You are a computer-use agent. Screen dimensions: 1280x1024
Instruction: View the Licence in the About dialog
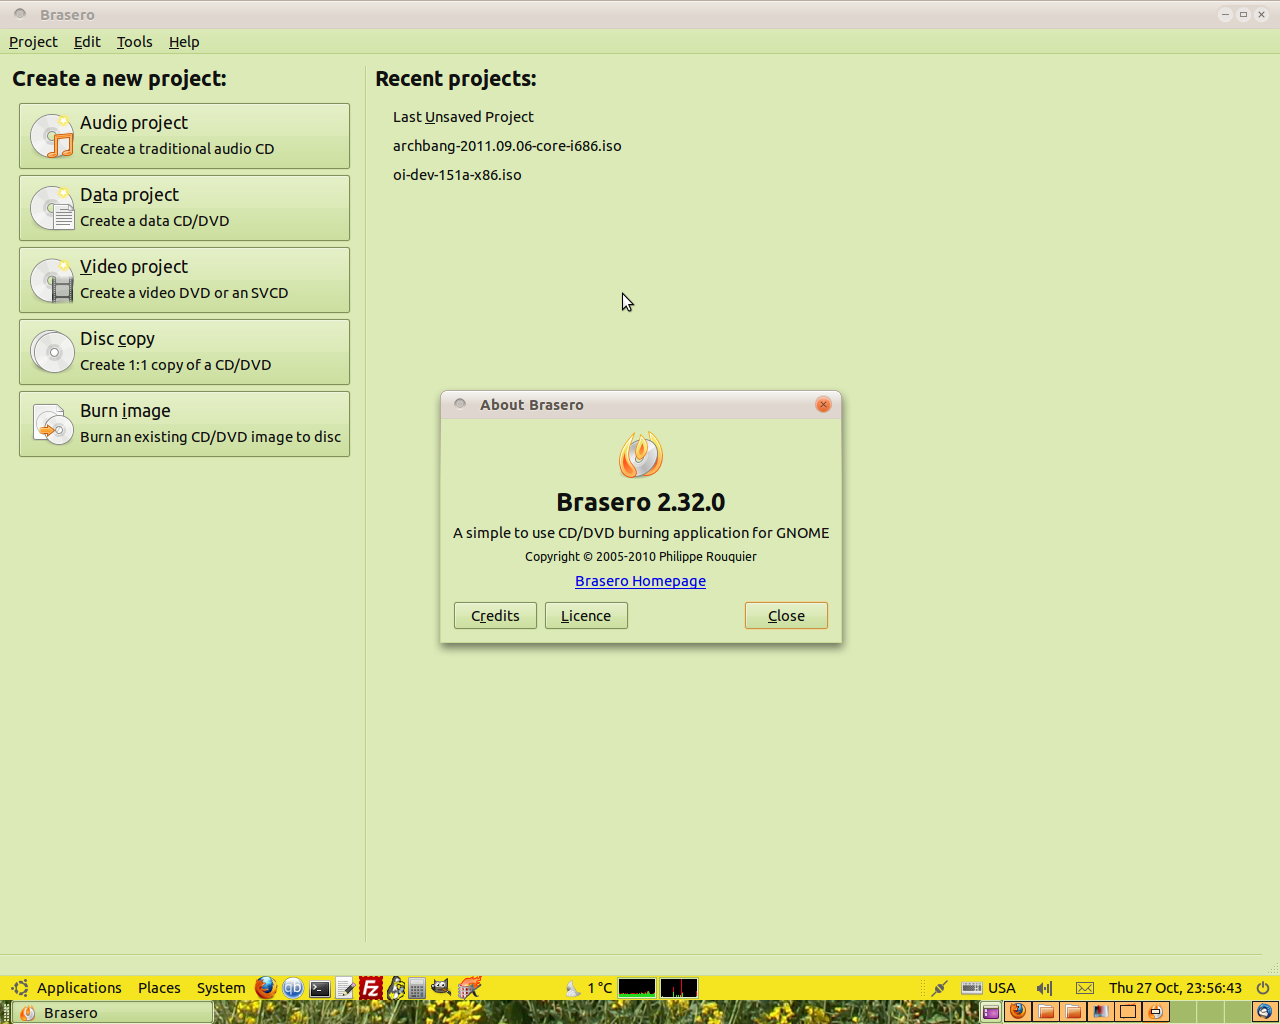586,616
